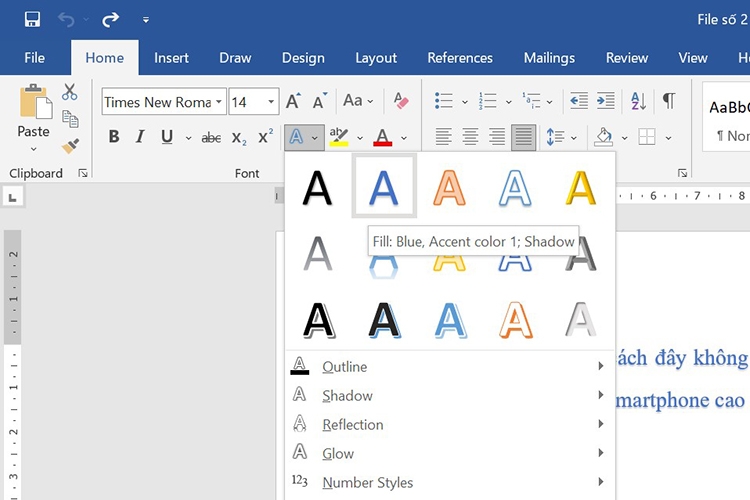Toggle show paragraph marks
The image size is (750, 500).
(669, 101)
